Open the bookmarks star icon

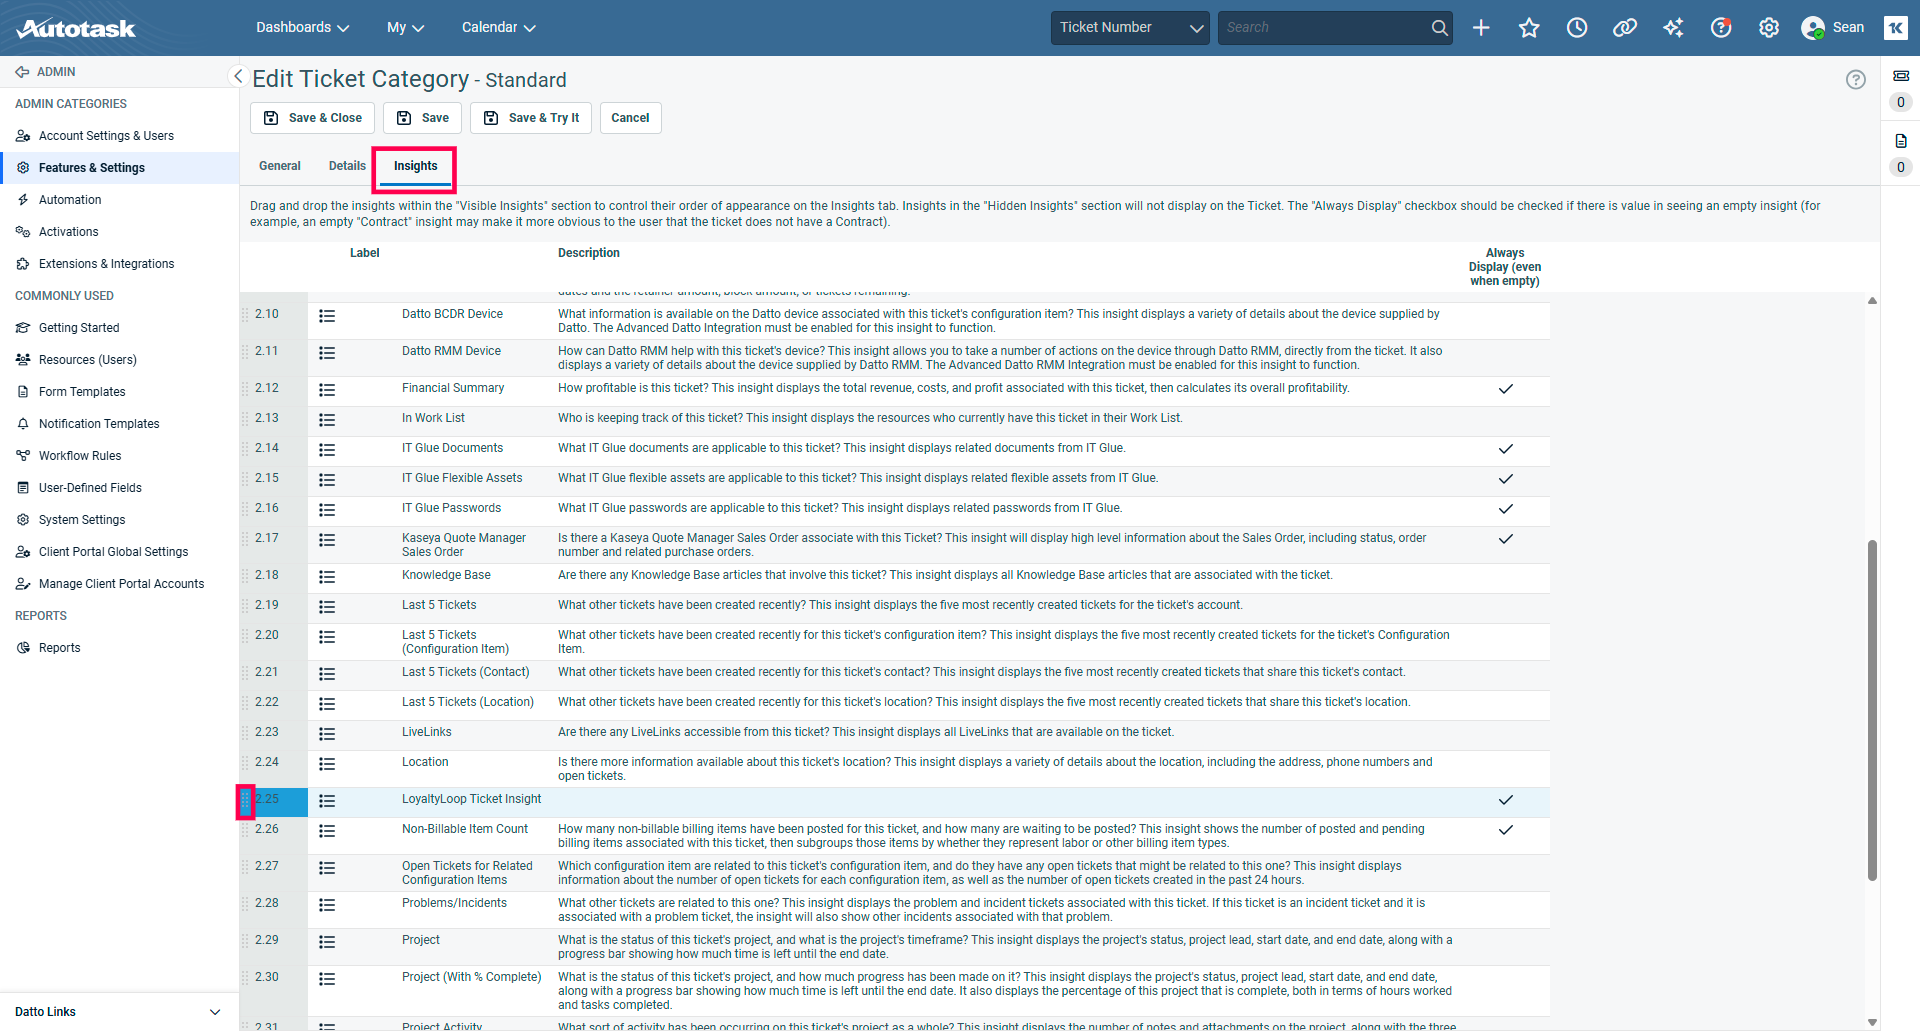pyautogui.click(x=1529, y=28)
